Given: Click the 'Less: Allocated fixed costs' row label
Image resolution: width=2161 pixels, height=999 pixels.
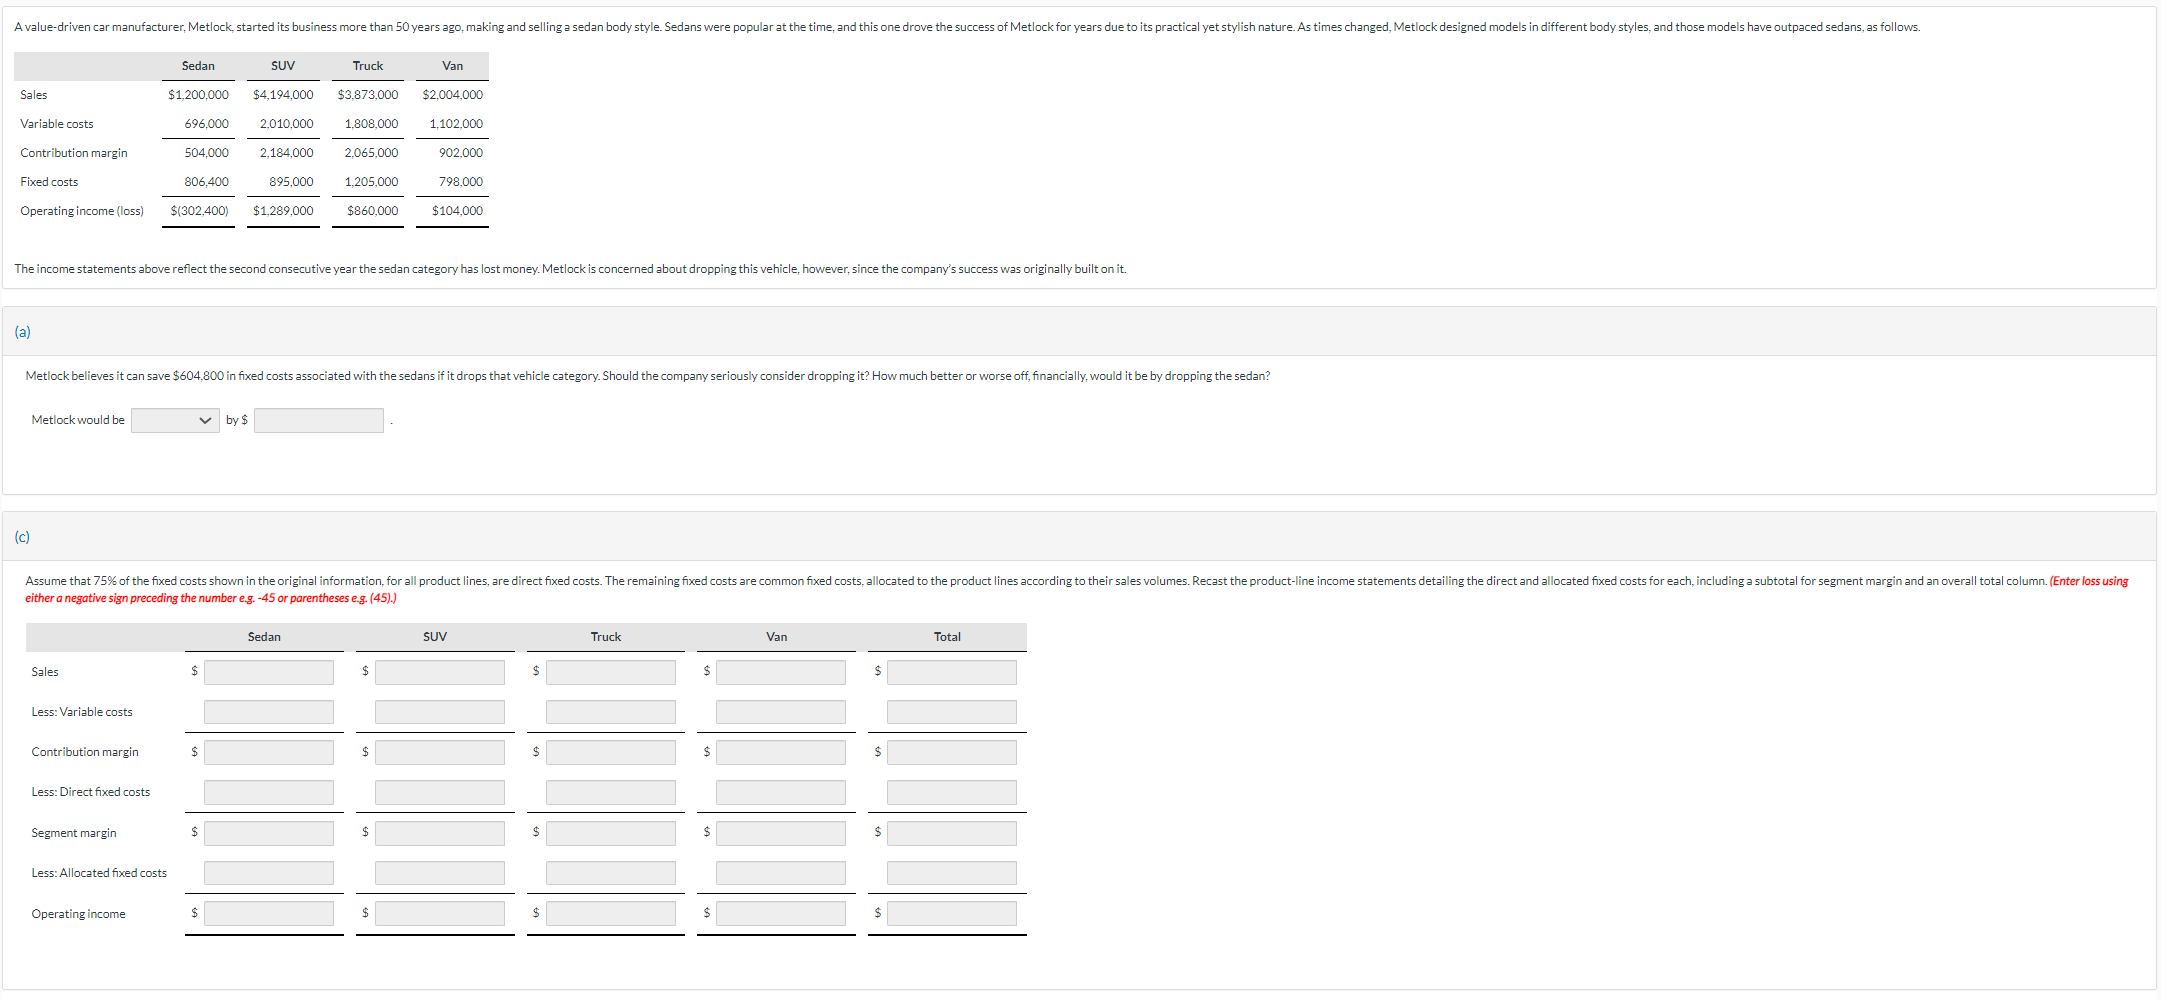Looking at the screenshot, I should (99, 873).
